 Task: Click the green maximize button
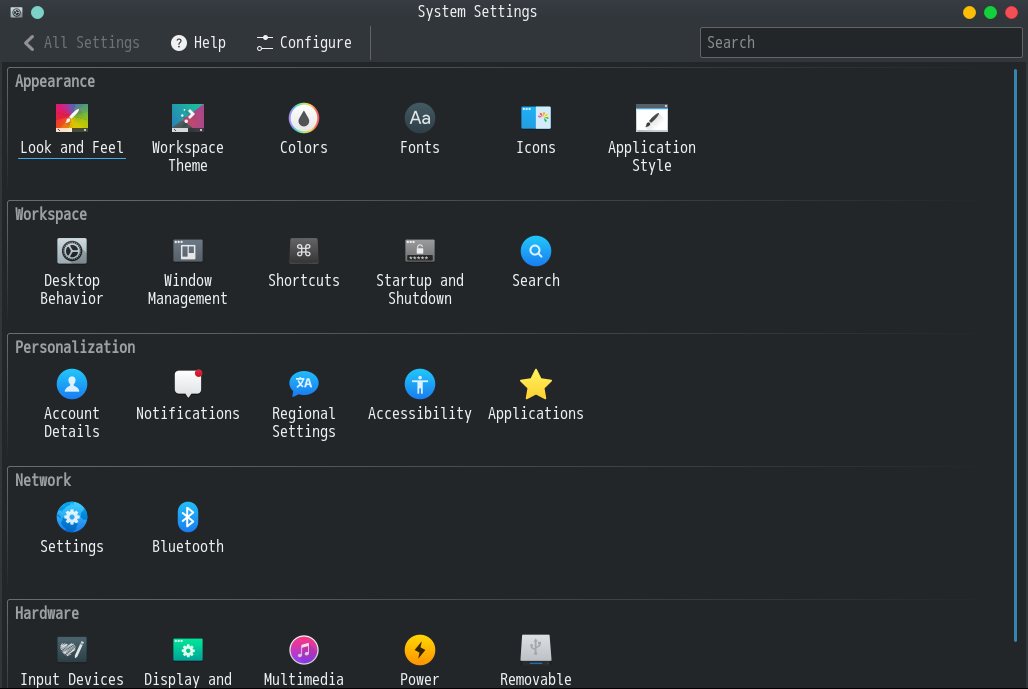point(990,12)
